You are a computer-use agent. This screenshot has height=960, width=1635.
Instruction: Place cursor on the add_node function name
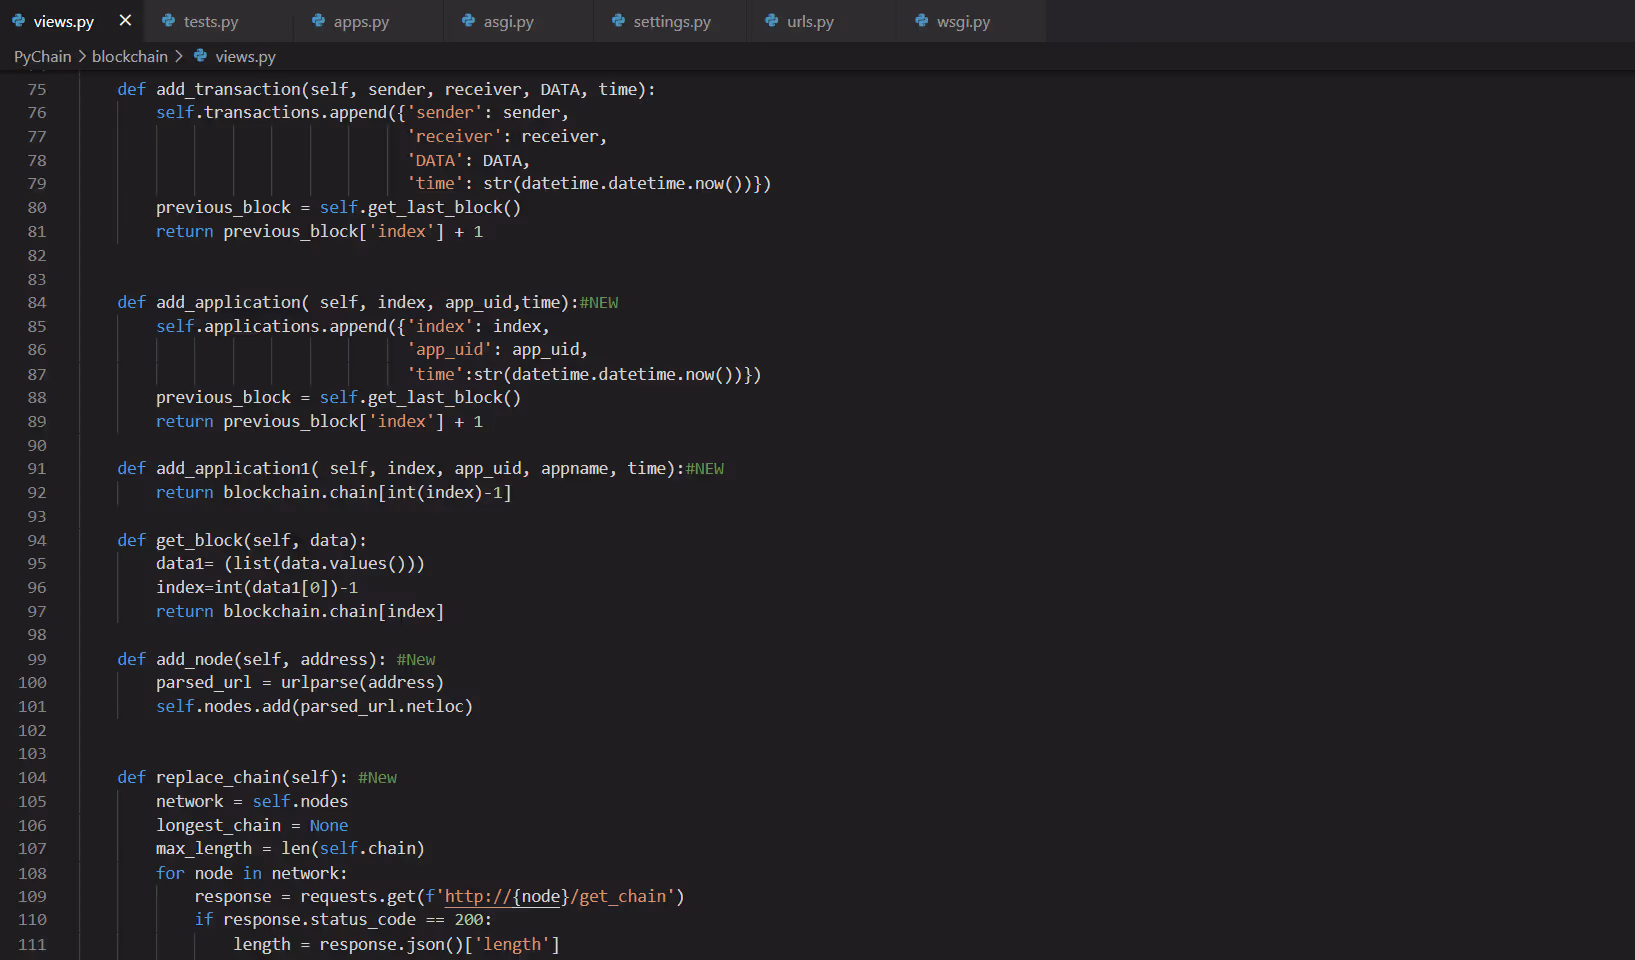(194, 659)
